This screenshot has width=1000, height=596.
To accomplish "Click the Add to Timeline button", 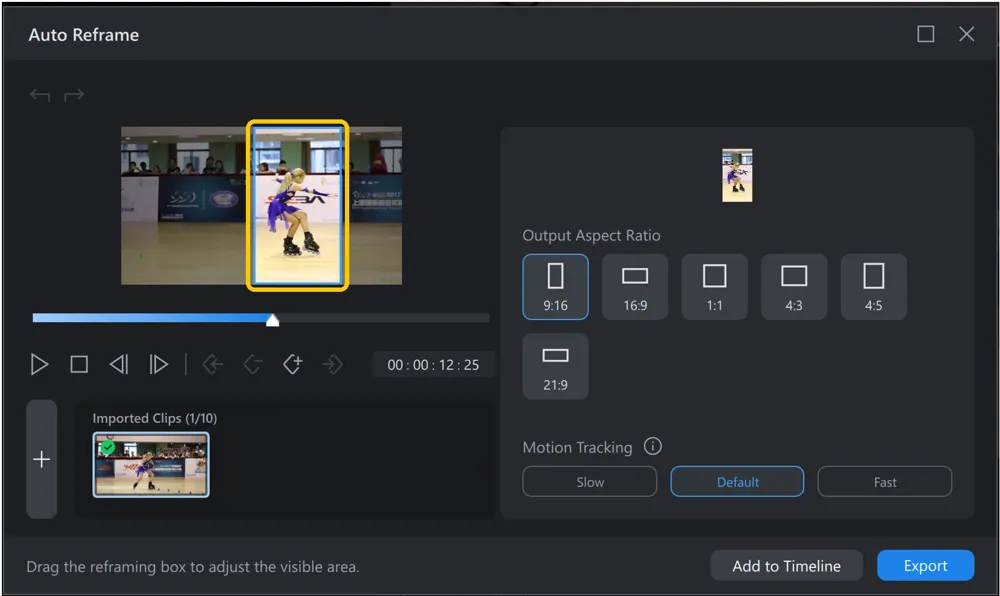I will pos(786,566).
